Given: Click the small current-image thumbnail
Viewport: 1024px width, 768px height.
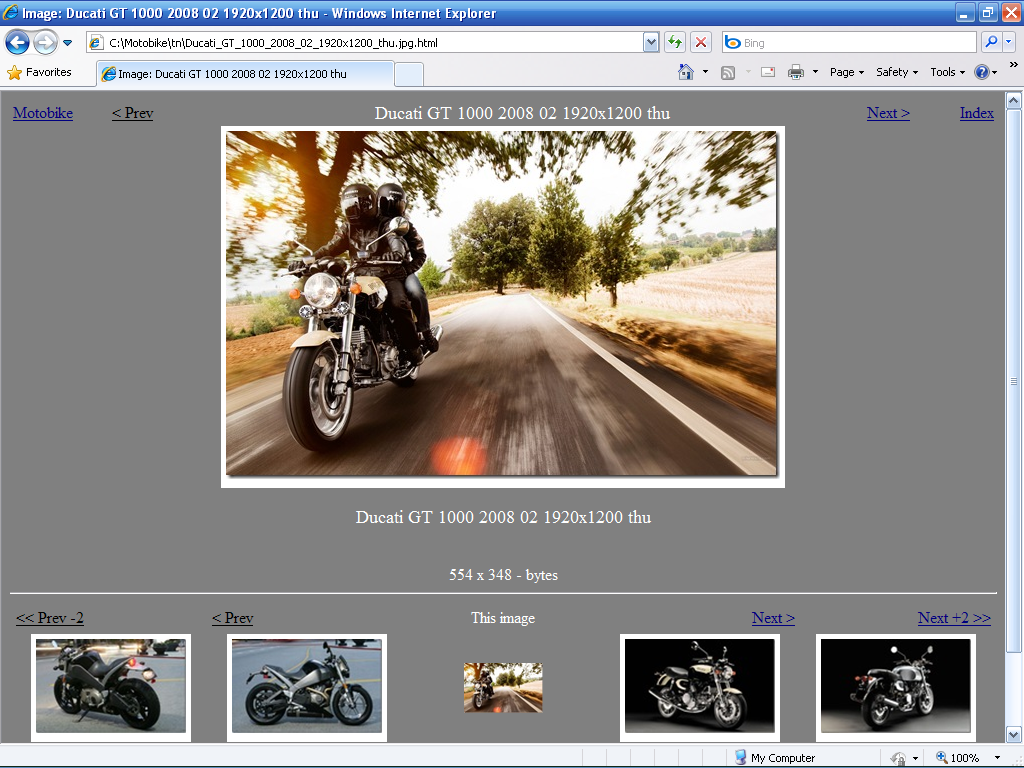Looking at the screenshot, I should click(503, 687).
